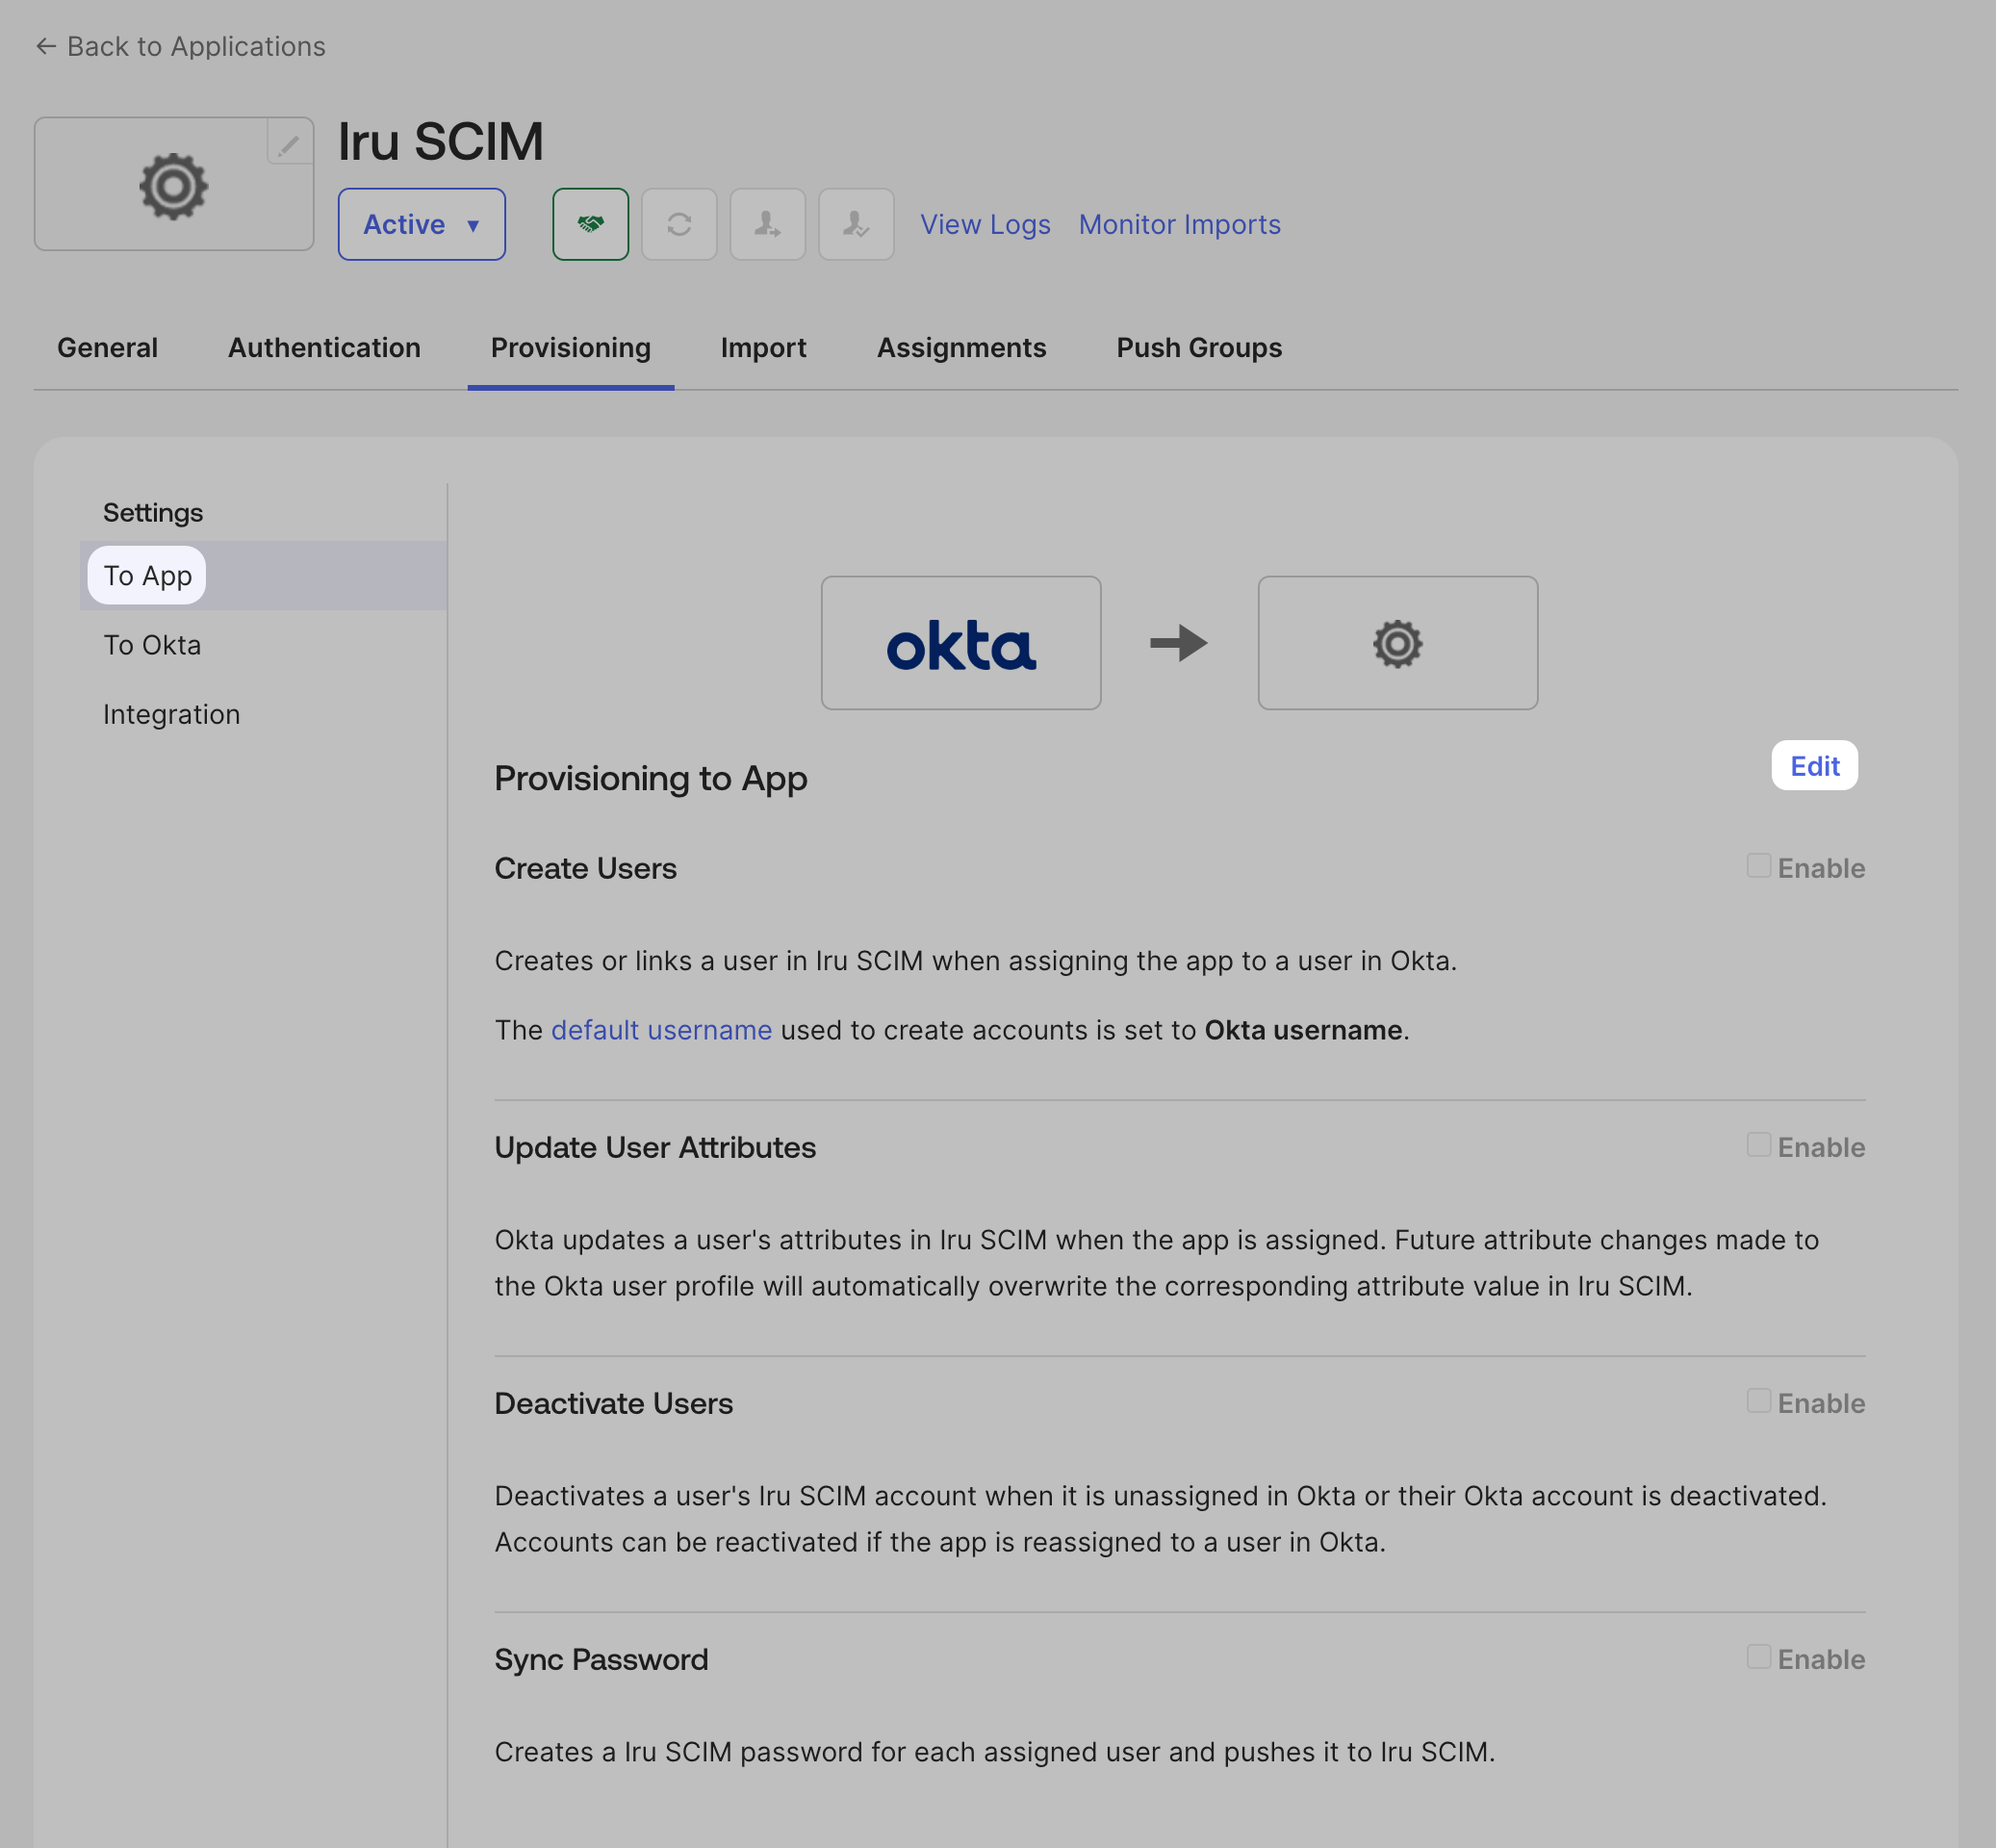This screenshot has width=1996, height=1848.
Task: Open View Logs link
Action: (985, 224)
